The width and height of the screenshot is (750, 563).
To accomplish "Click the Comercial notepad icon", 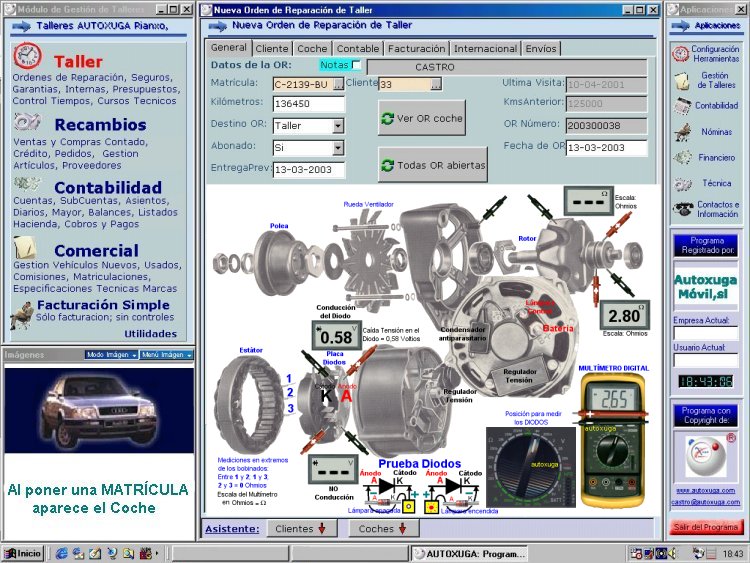I will (x=25, y=247).
